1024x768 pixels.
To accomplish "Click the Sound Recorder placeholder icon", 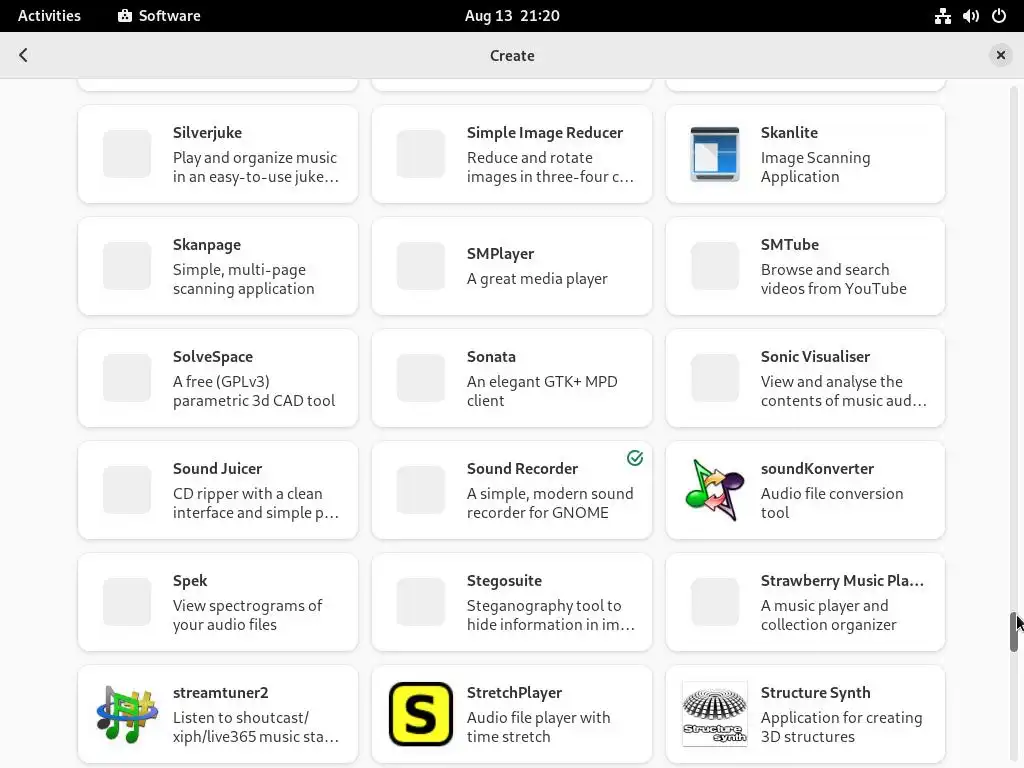I will [x=421, y=490].
